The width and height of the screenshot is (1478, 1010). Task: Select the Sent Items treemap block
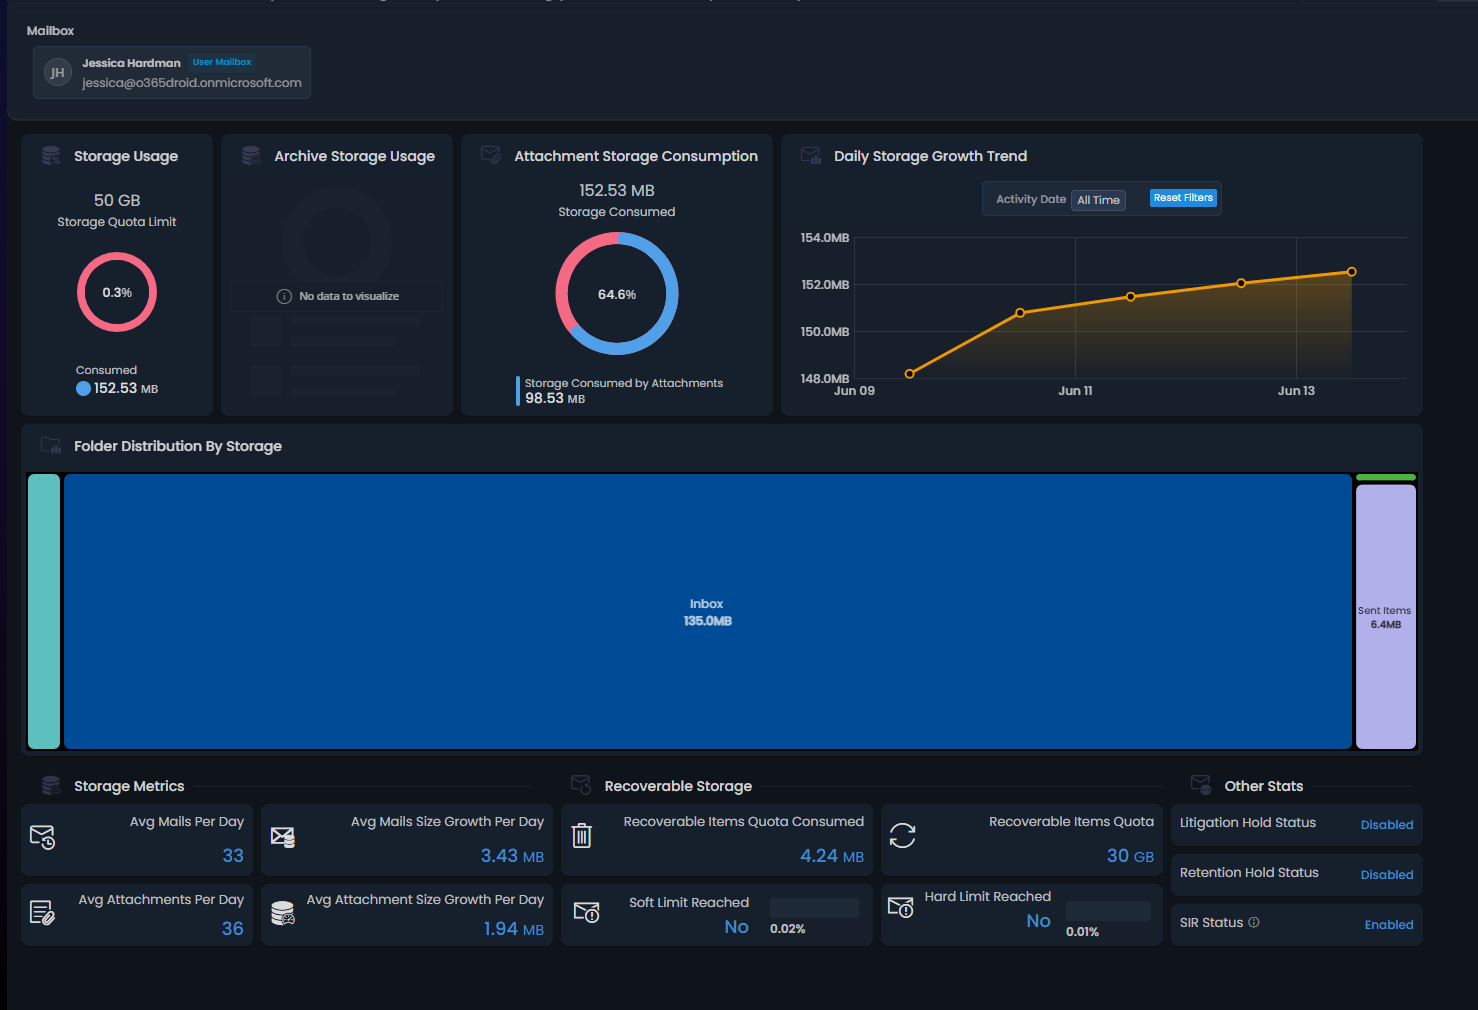pyautogui.click(x=1385, y=616)
